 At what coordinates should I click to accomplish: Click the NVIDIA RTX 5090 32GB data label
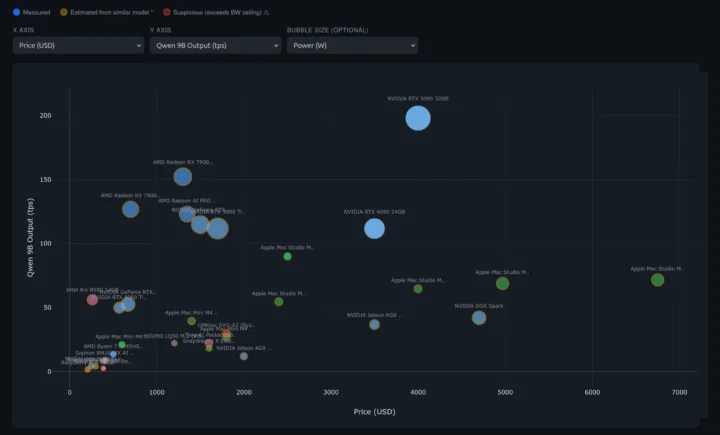[418, 99]
